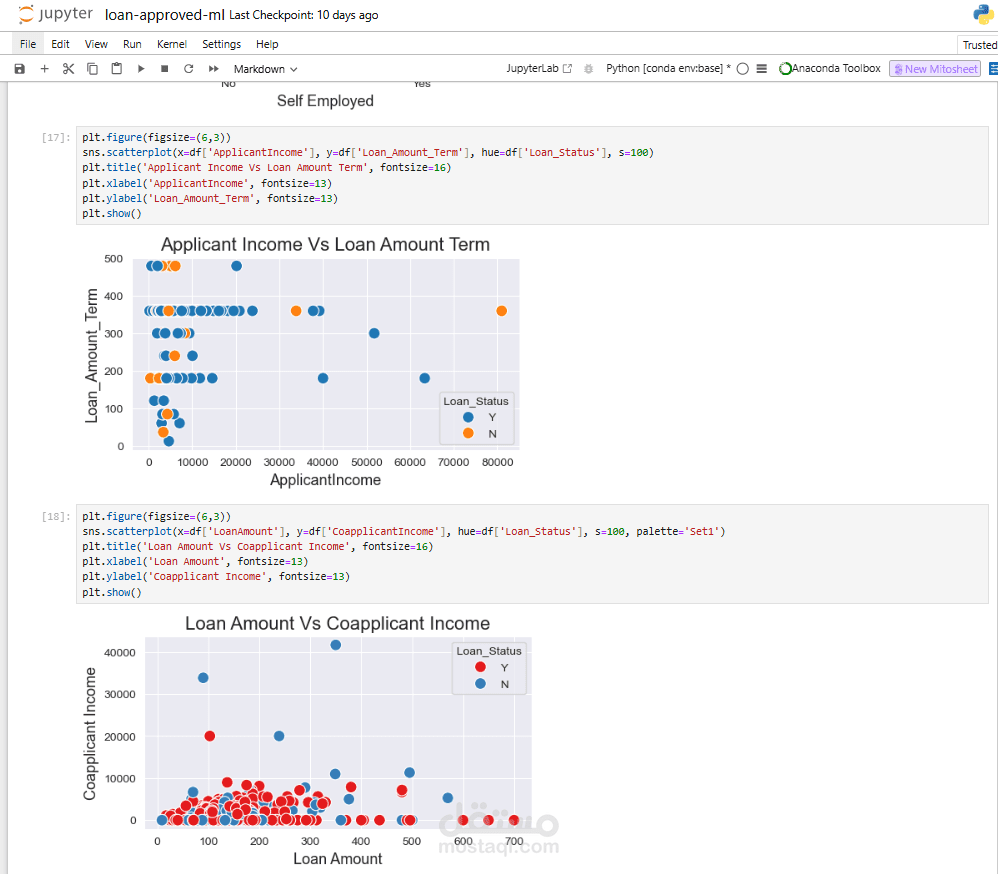Copy the selected cell
Screen dimensions: 998x874
[92, 69]
